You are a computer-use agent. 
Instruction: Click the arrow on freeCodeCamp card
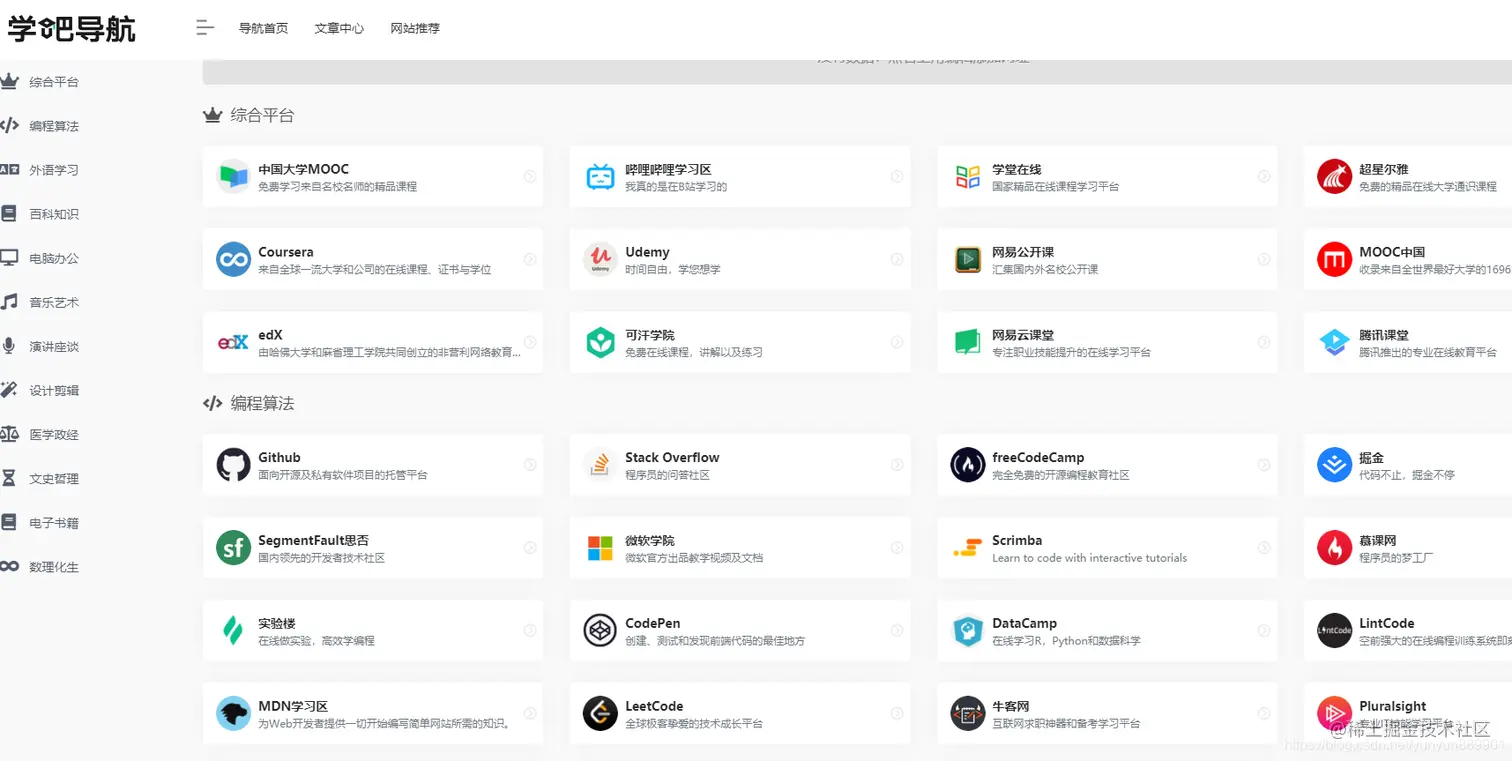[x=1264, y=464]
